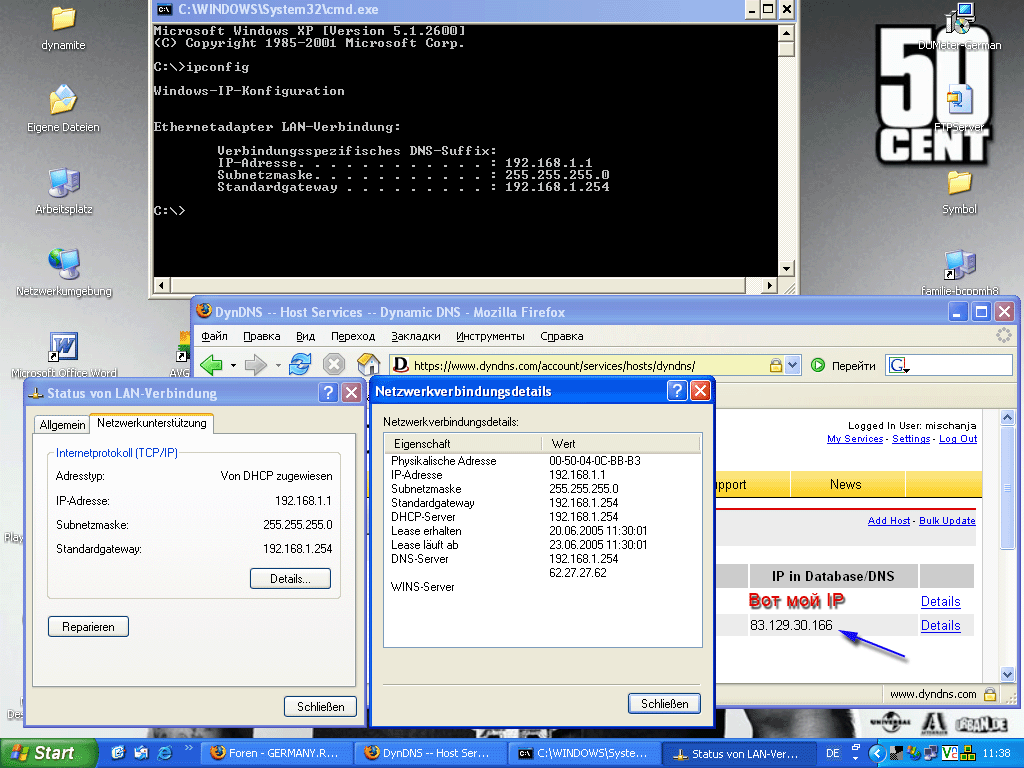Expand quick launch overflow chevron
This screenshot has width=1024, height=768.
coord(189,748)
